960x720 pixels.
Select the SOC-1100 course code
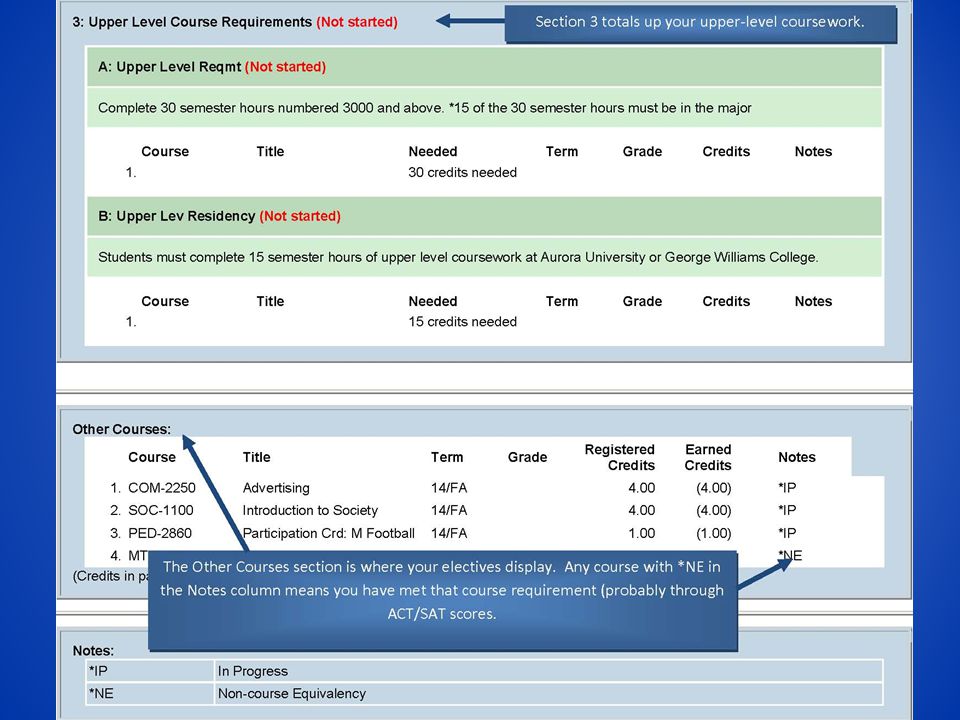coord(160,511)
